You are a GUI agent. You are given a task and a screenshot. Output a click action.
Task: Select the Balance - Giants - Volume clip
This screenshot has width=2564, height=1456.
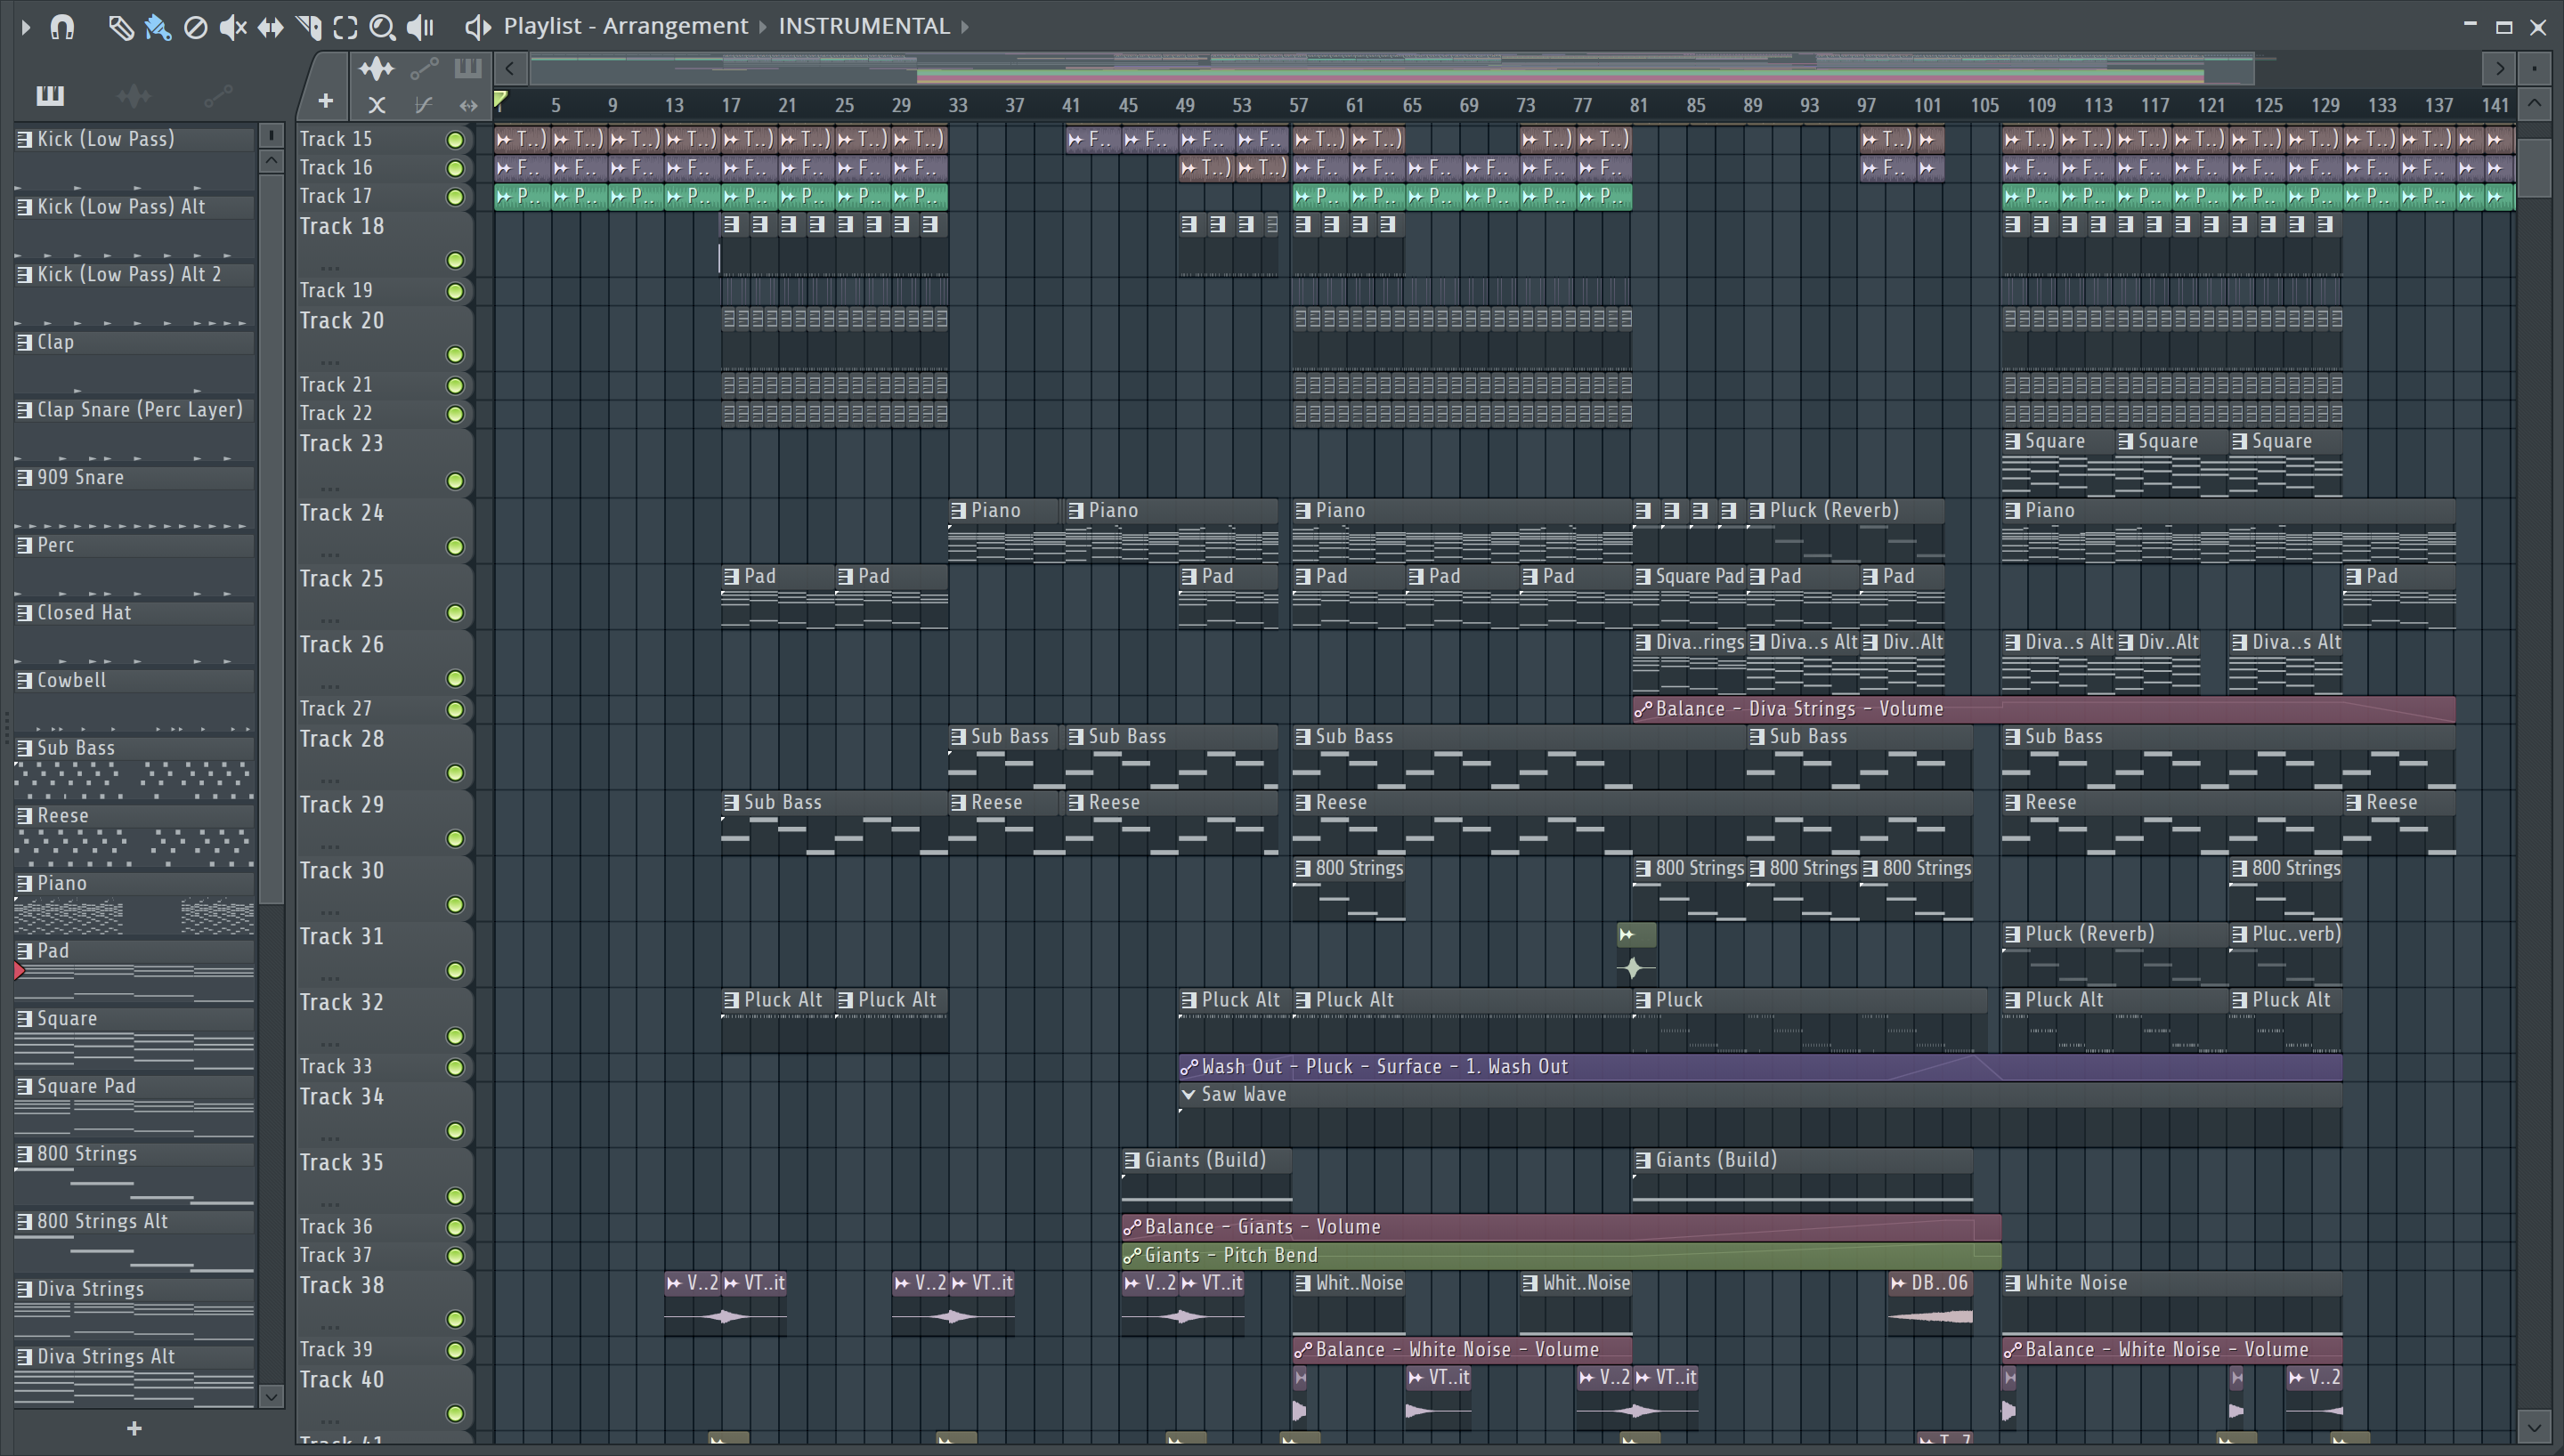click(1561, 1227)
